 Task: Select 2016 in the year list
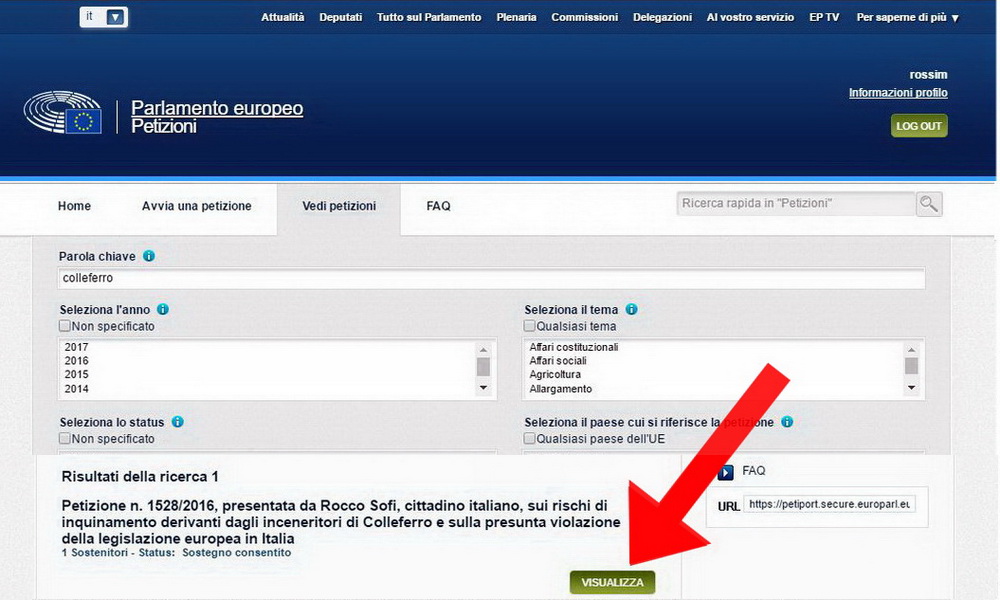coord(77,360)
